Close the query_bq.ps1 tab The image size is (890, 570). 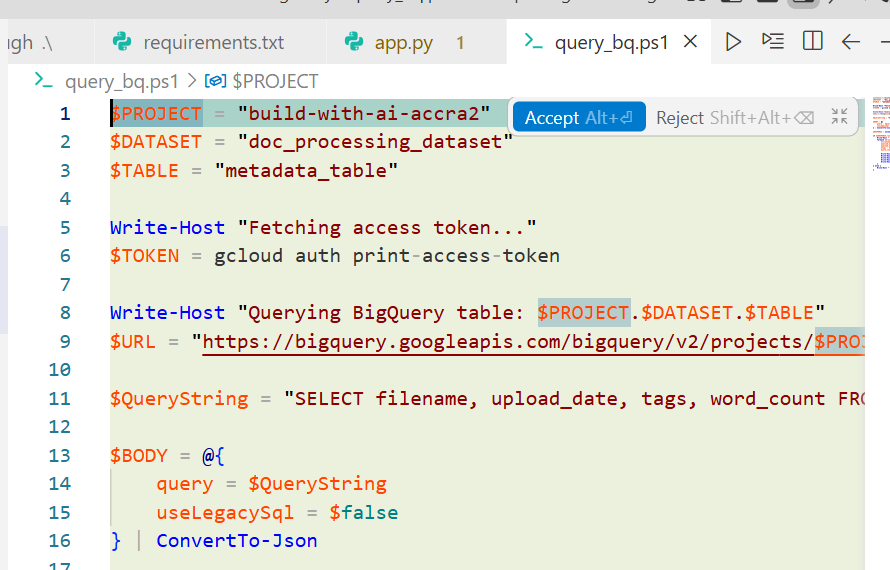[x=690, y=41]
